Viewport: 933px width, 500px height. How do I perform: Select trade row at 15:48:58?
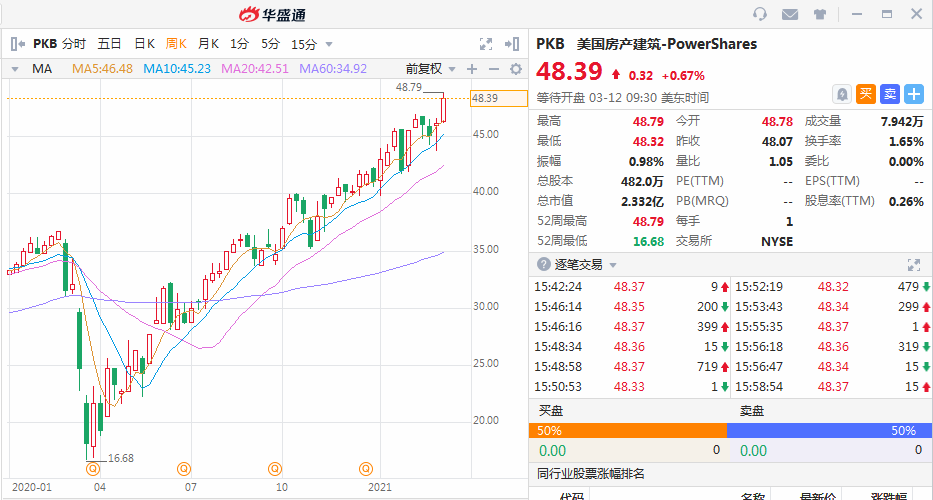pyautogui.click(x=630, y=367)
